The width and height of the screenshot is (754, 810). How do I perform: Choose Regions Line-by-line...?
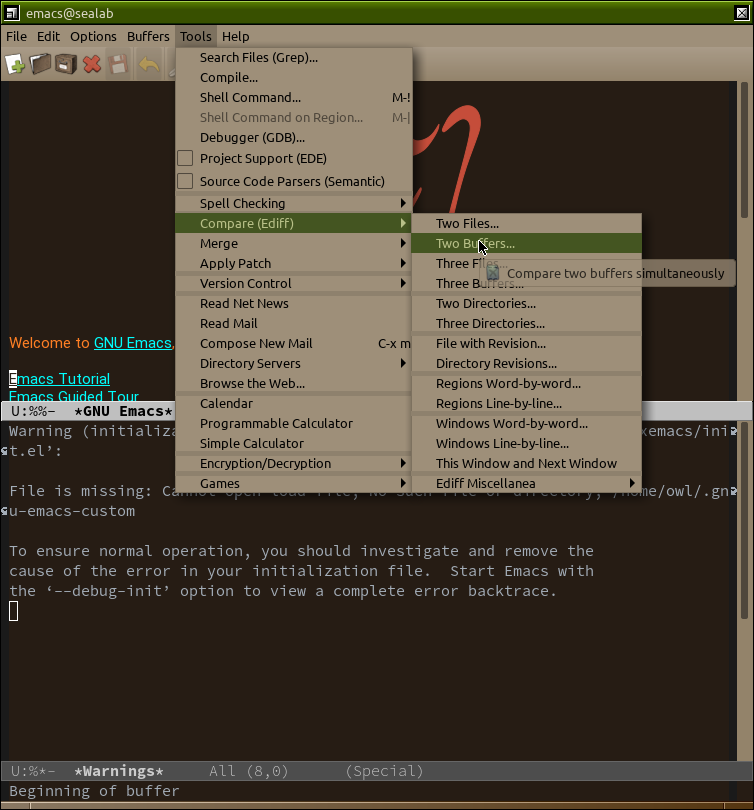(x=526, y=403)
